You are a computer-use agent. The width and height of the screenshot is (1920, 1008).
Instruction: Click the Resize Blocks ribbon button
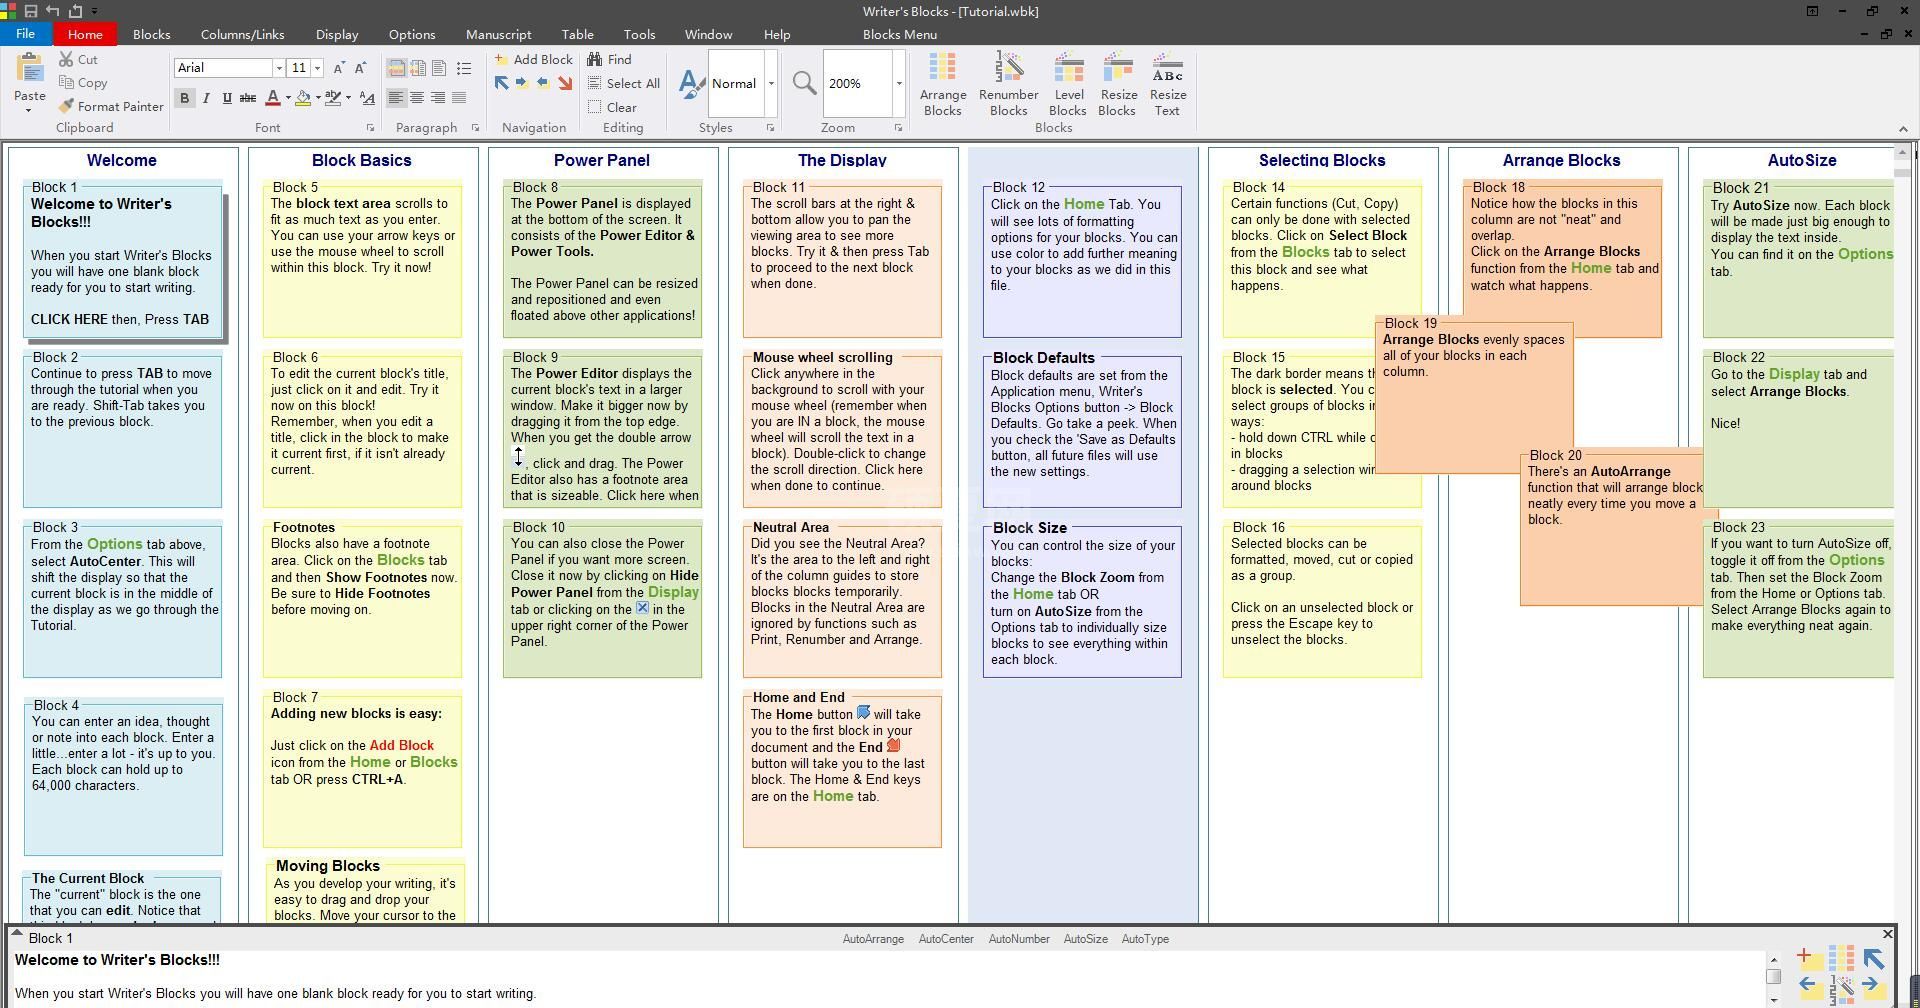pyautogui.click(x=1117, y=84)
